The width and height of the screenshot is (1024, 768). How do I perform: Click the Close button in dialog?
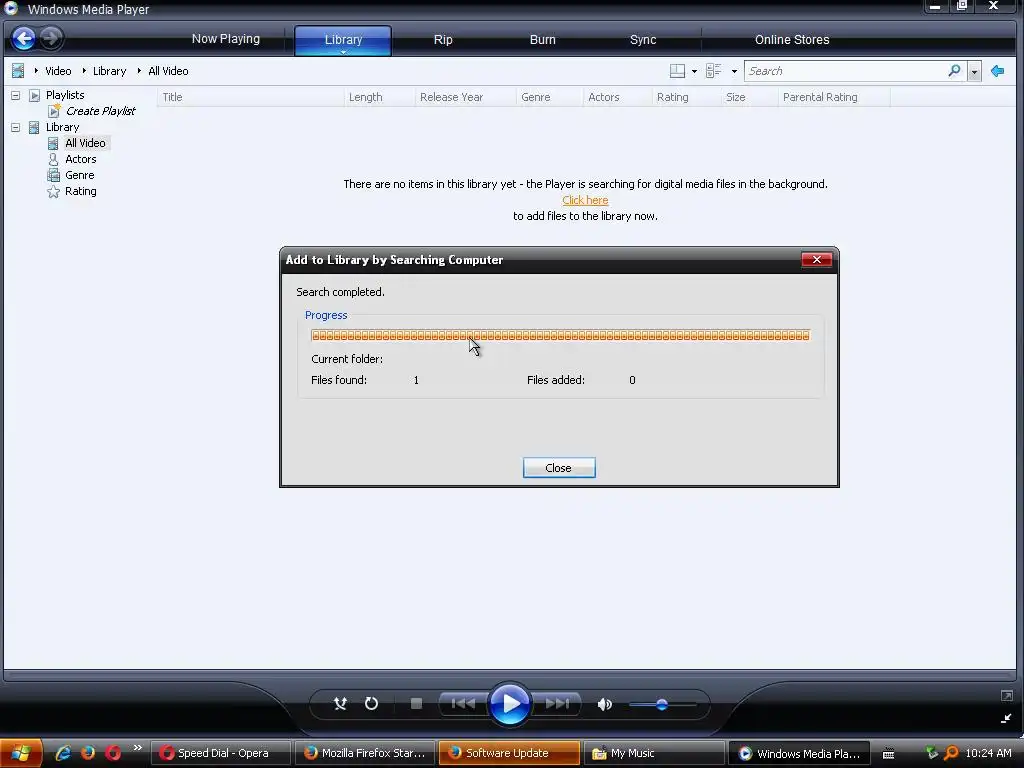coord(559,468)
